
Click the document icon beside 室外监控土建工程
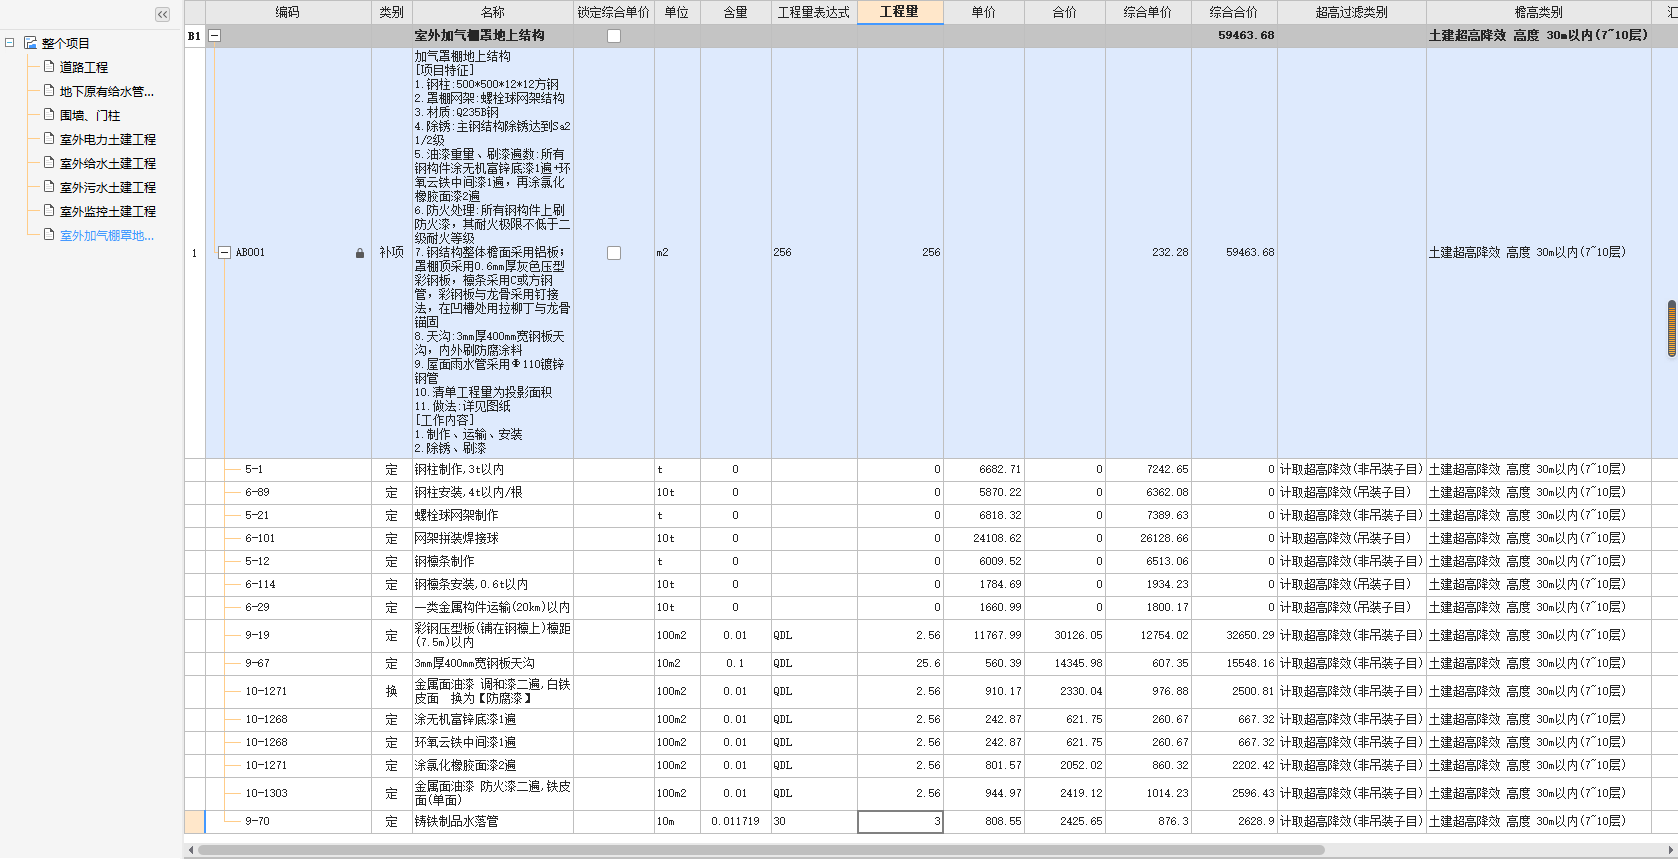point(48,210)
